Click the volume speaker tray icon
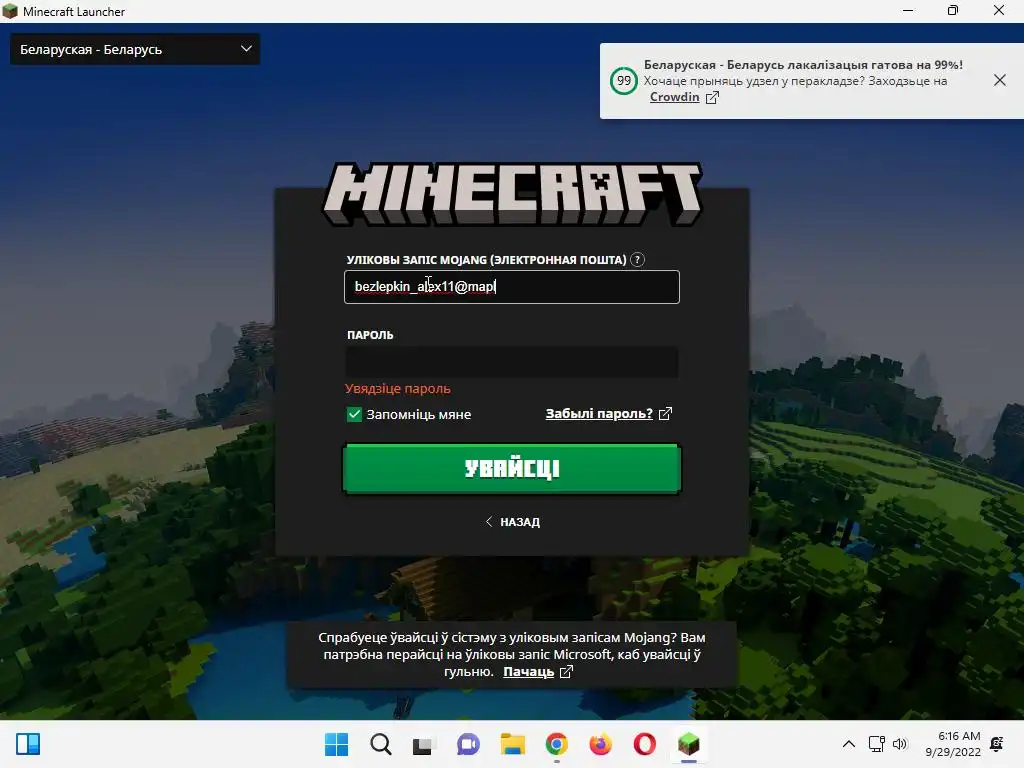 coord(900,744)
